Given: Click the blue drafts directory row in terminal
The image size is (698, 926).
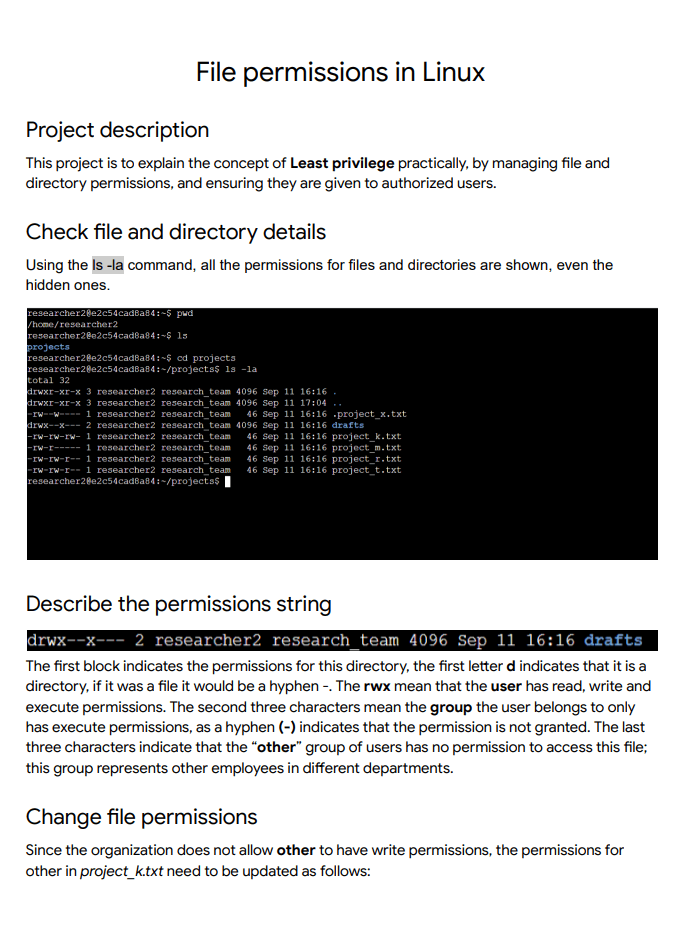Looking at the screenshot, I should click(195, 425).
